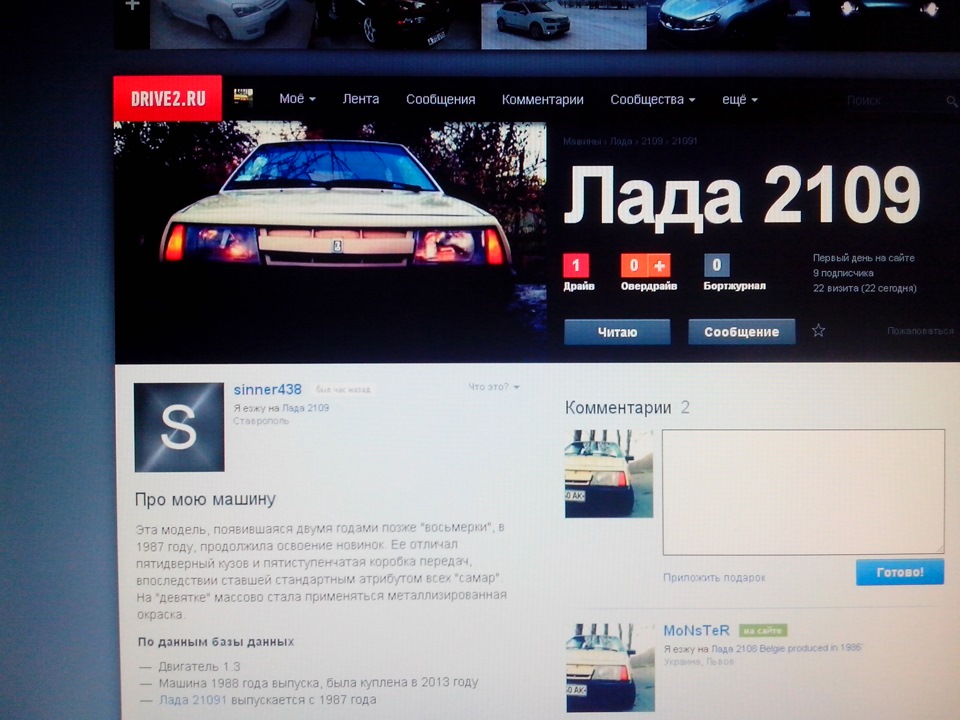This screenshot has height=720, width=960.
Task: Open Лада 2109 link under sinner438
Action: click(306, 408)
